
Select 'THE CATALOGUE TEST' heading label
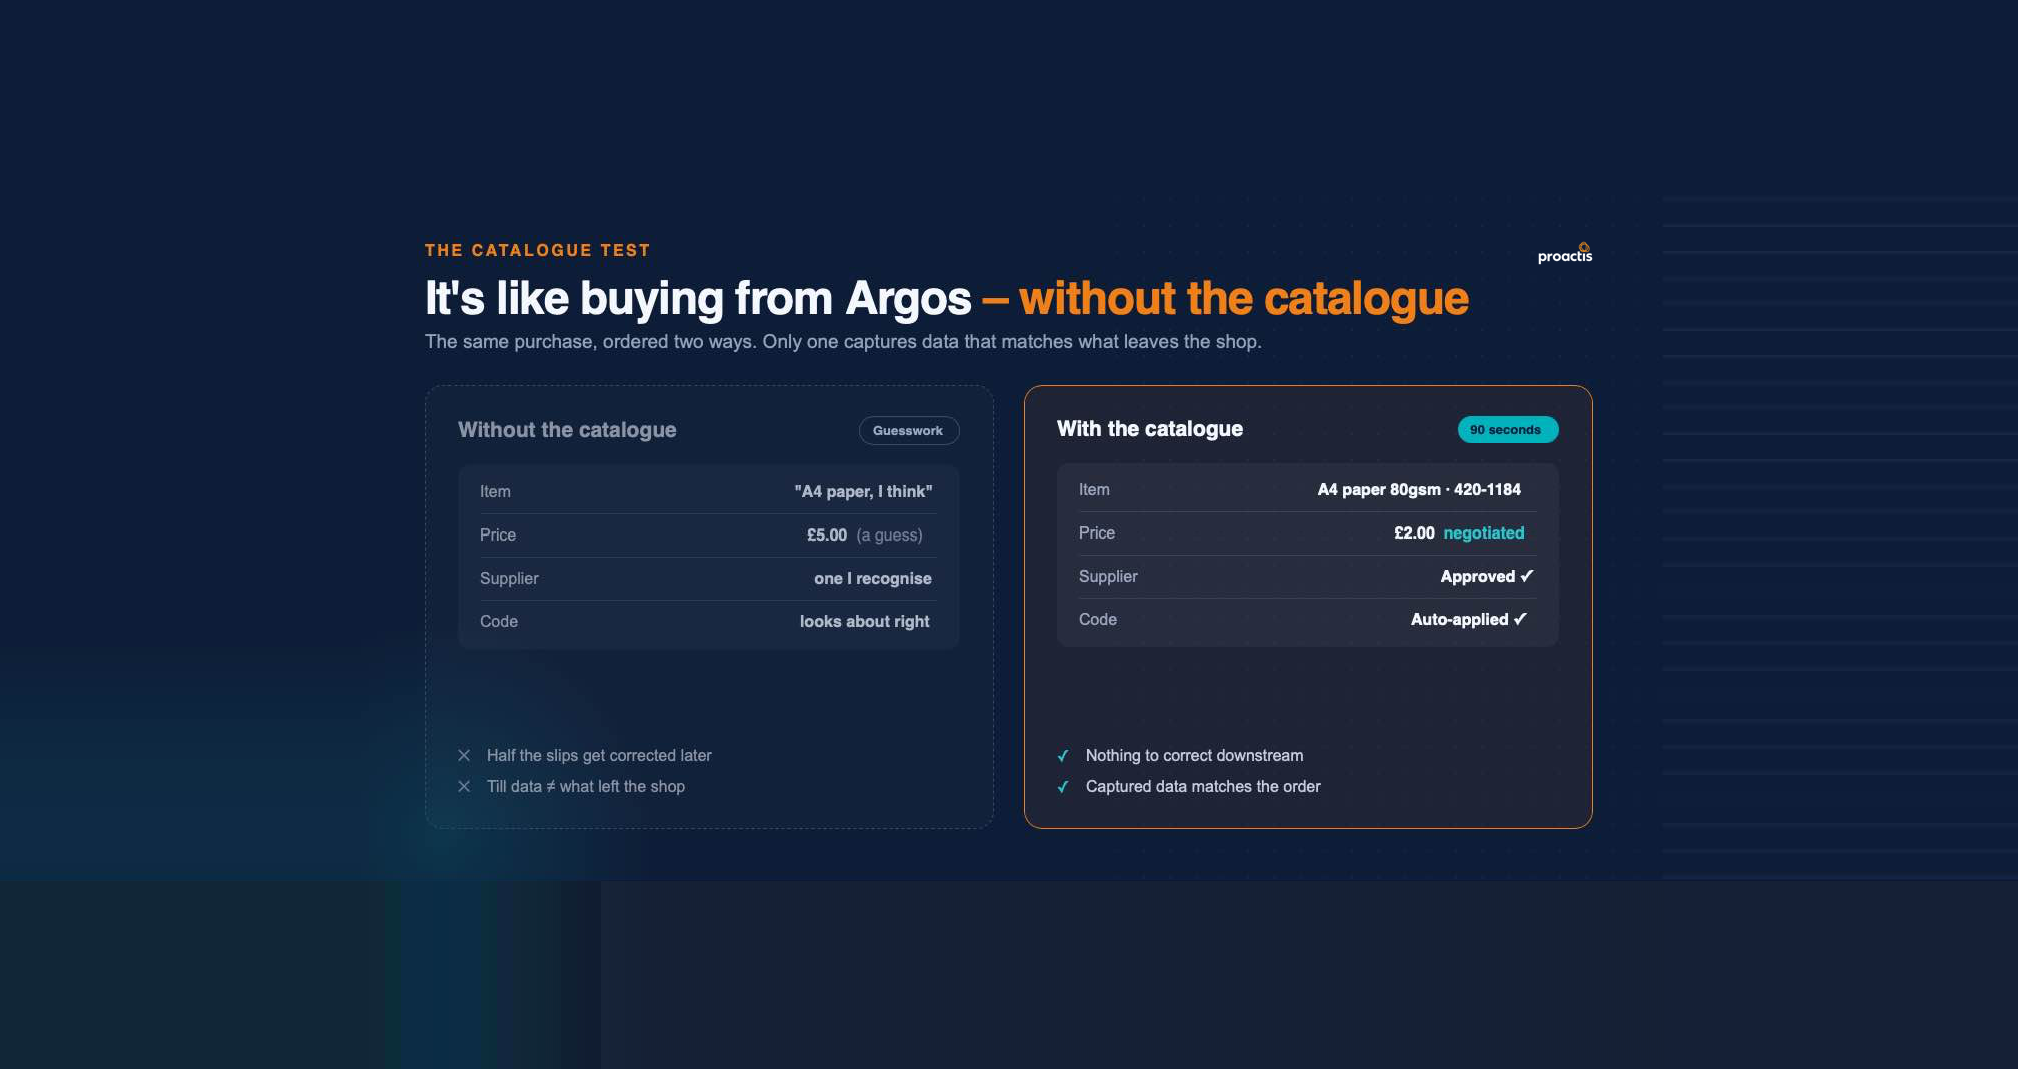coord(537,250)
